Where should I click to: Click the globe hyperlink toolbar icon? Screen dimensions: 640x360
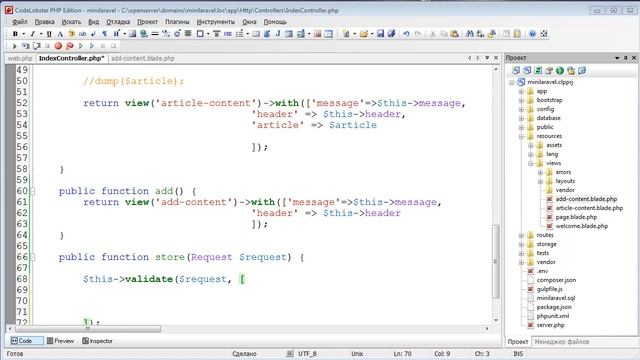[x=144, y=34]
